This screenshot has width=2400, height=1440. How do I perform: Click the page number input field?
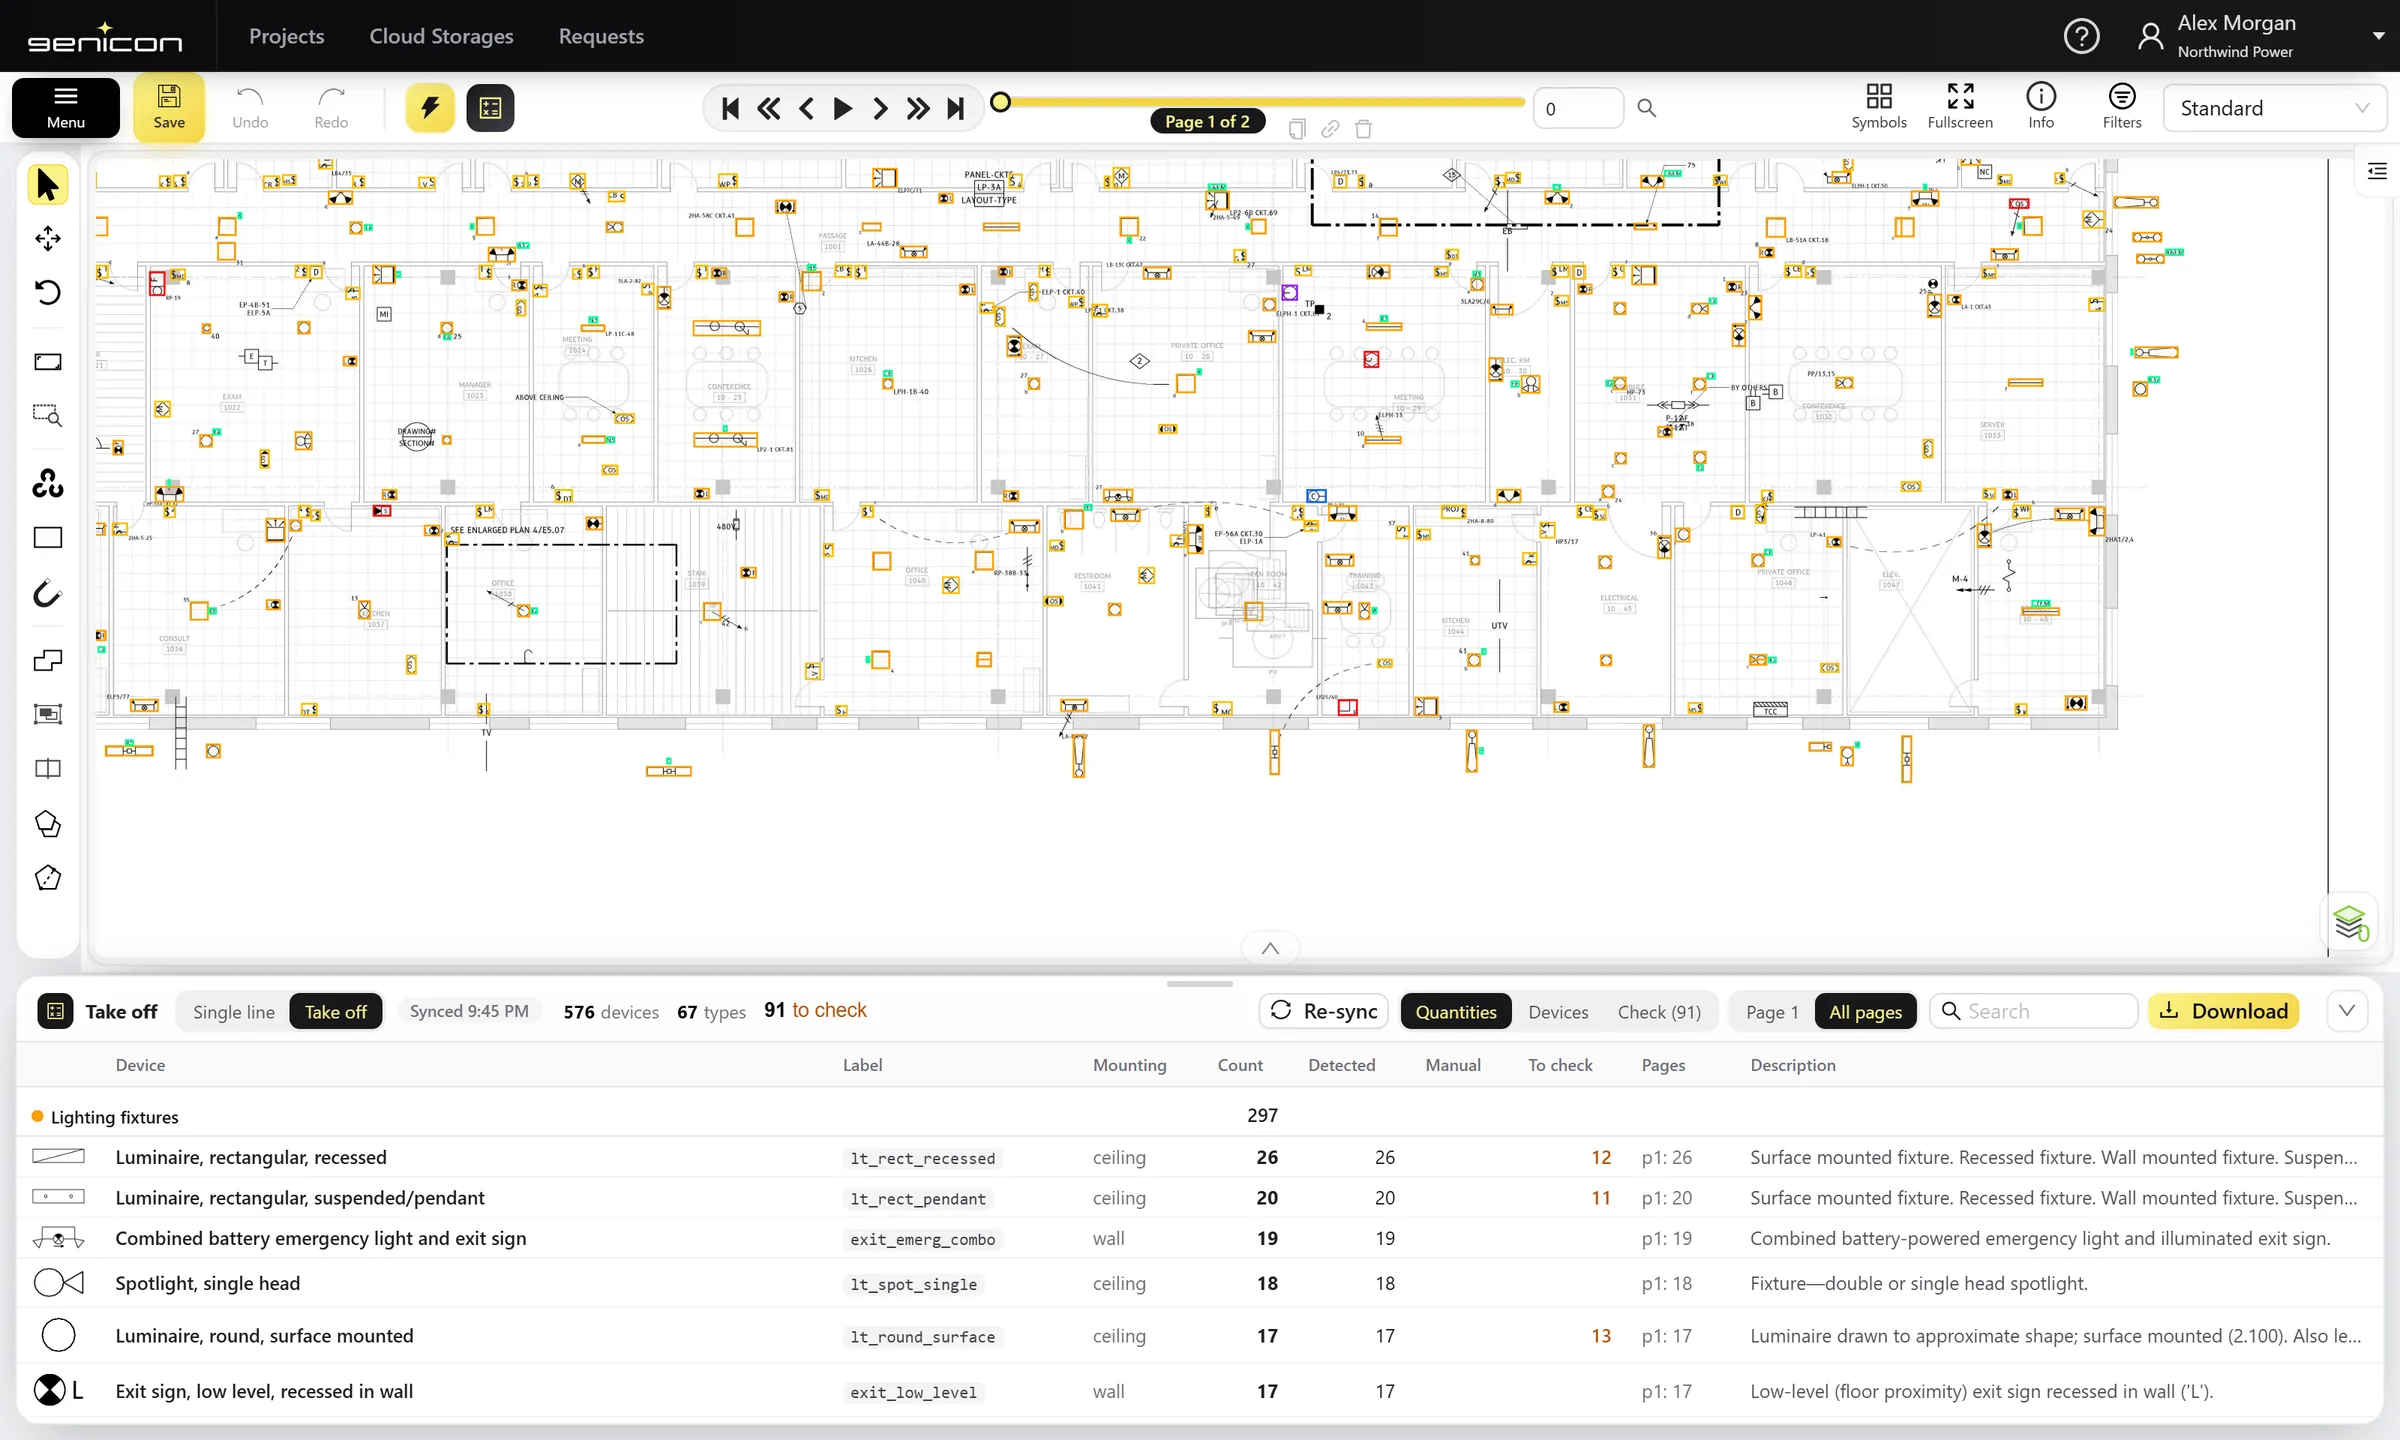1578,108
